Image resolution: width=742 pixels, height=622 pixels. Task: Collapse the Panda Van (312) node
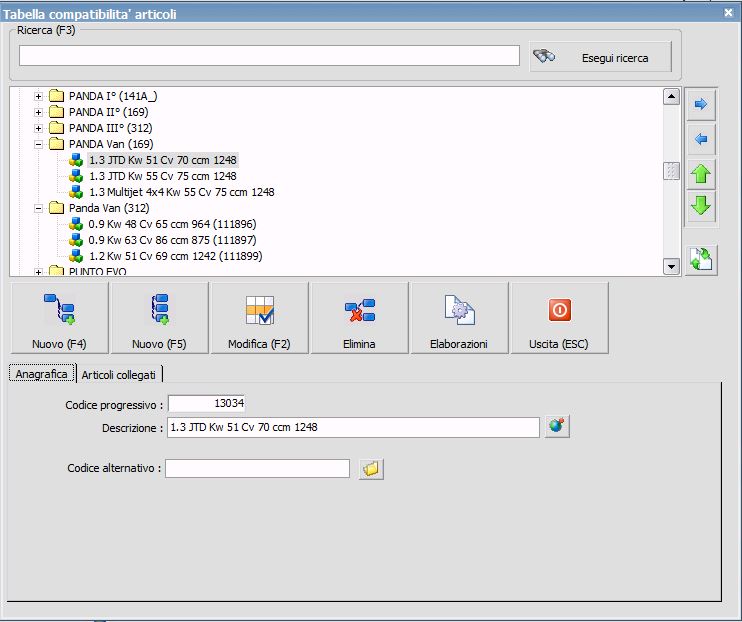(x=38, y=208)
